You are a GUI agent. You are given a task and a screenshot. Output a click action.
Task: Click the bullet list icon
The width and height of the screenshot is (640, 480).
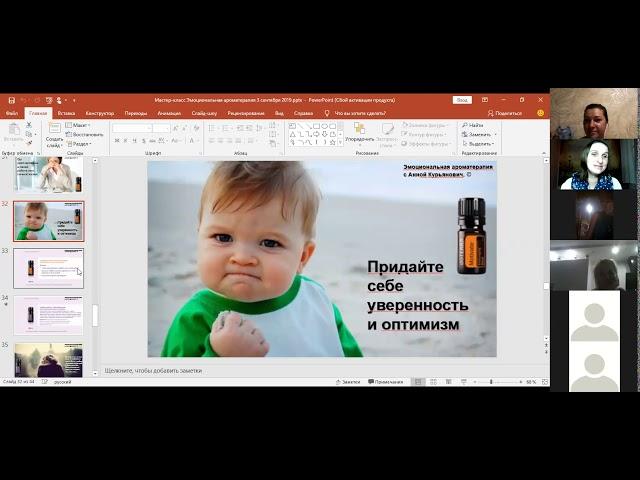(212, 128)
